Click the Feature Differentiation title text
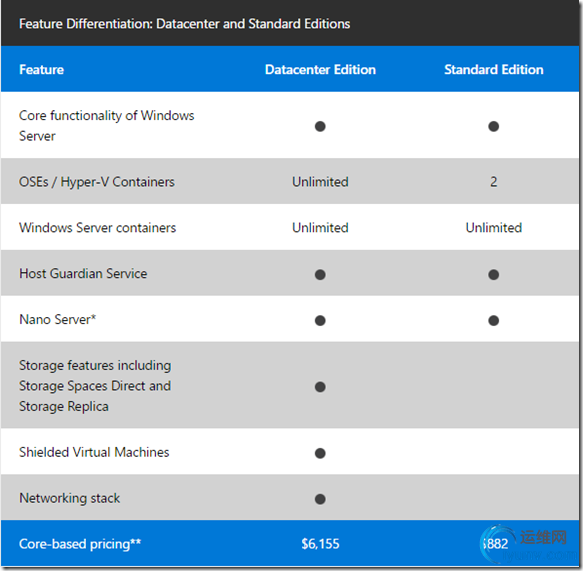The image size is (583, 571). click(184, 24)
